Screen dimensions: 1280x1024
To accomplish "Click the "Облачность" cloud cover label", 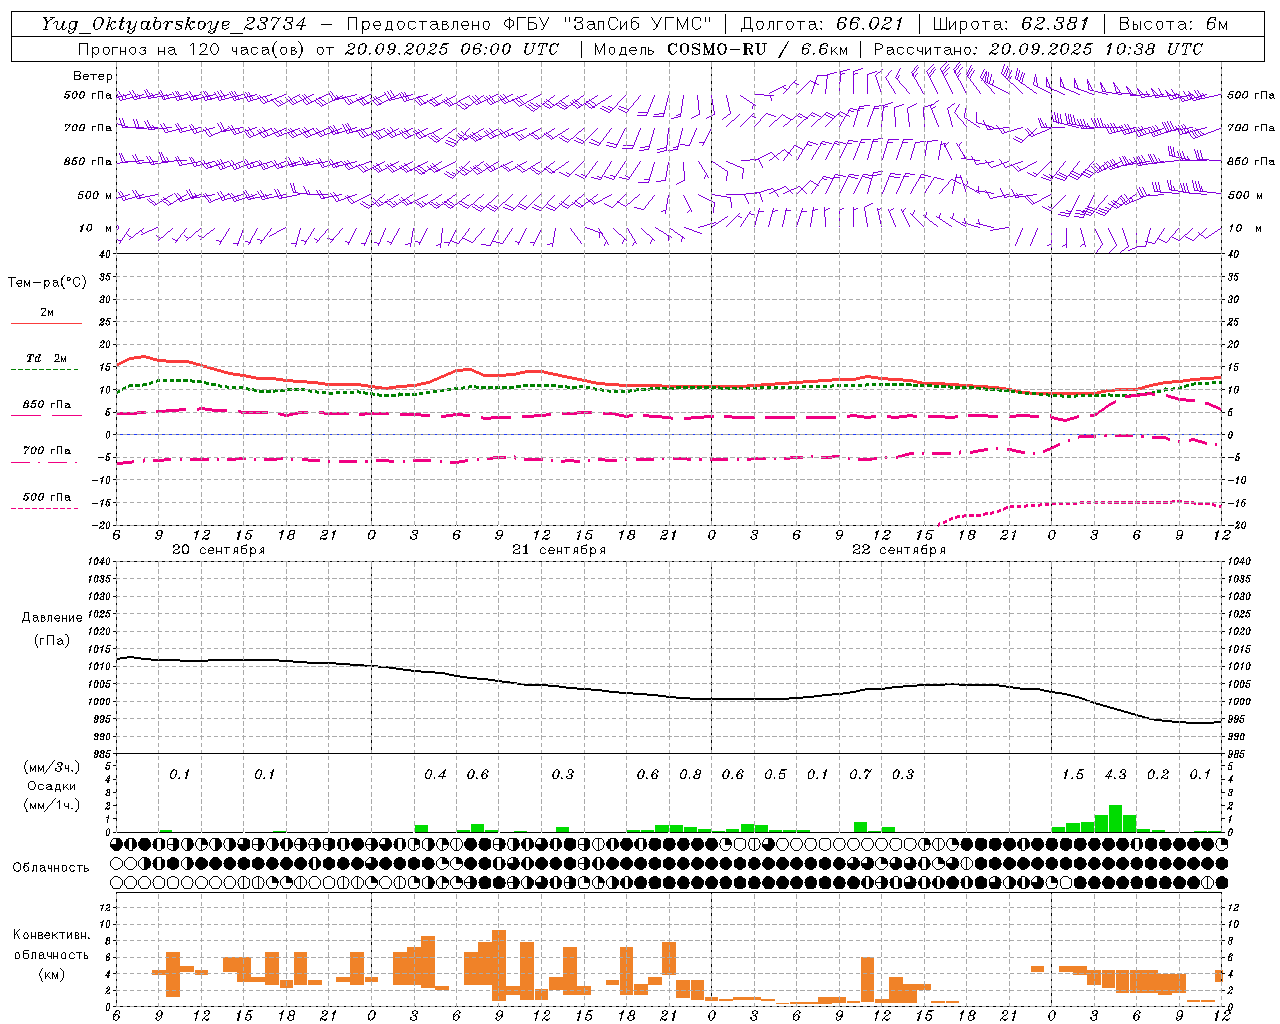I will tap(51, 868).
